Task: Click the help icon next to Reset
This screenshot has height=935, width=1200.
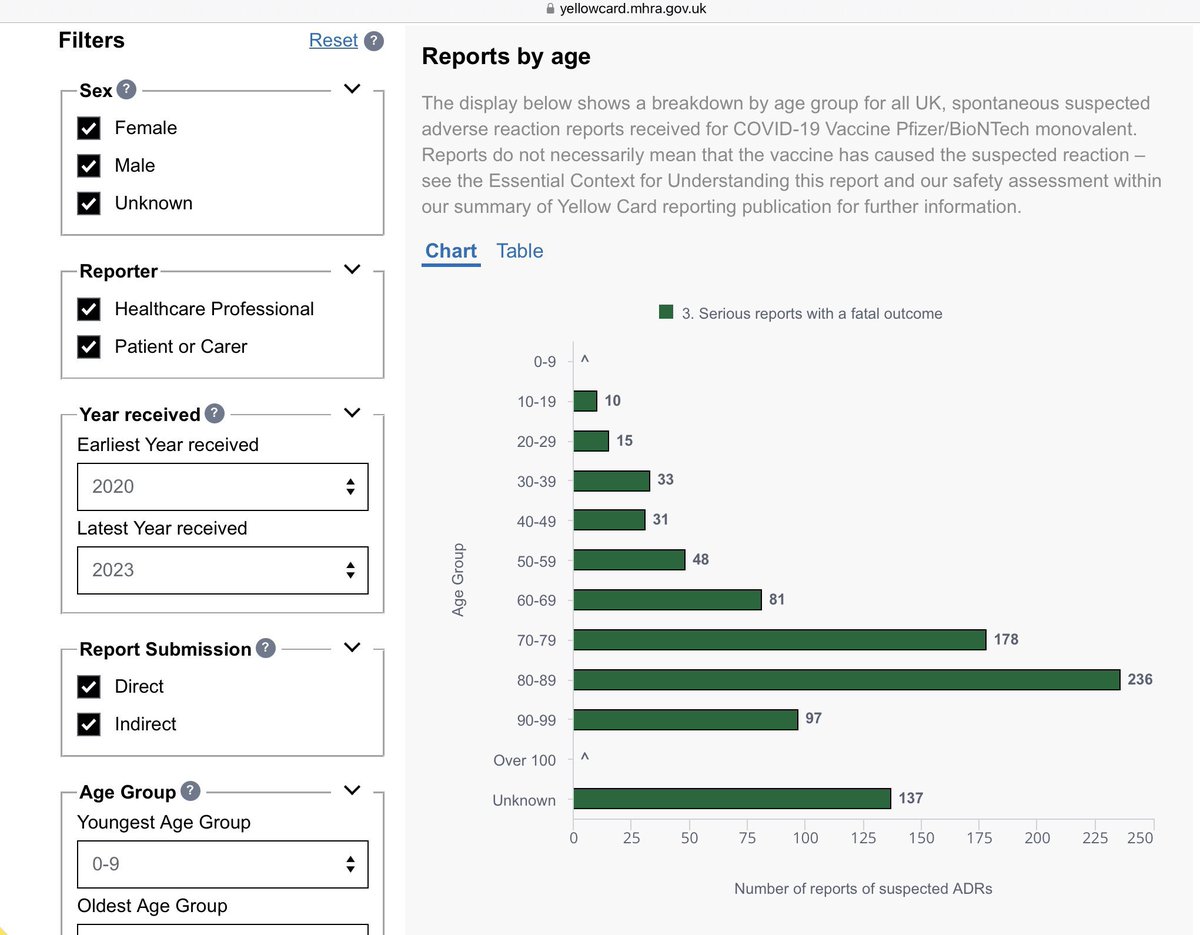Action: tap(373, 41)
